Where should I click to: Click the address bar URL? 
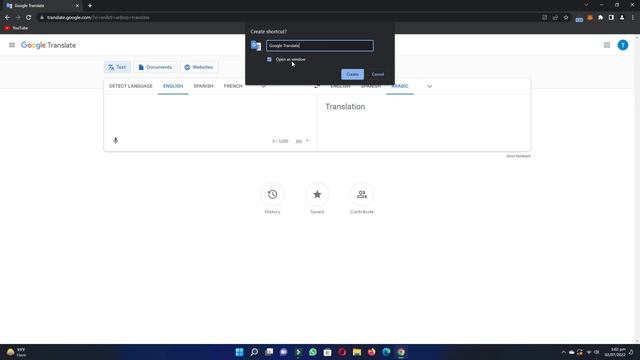(98, 18)
